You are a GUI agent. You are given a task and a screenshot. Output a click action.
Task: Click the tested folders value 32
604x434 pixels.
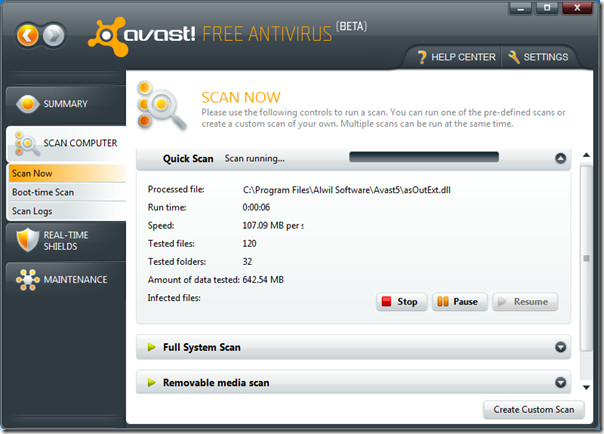tap(247, 261)
